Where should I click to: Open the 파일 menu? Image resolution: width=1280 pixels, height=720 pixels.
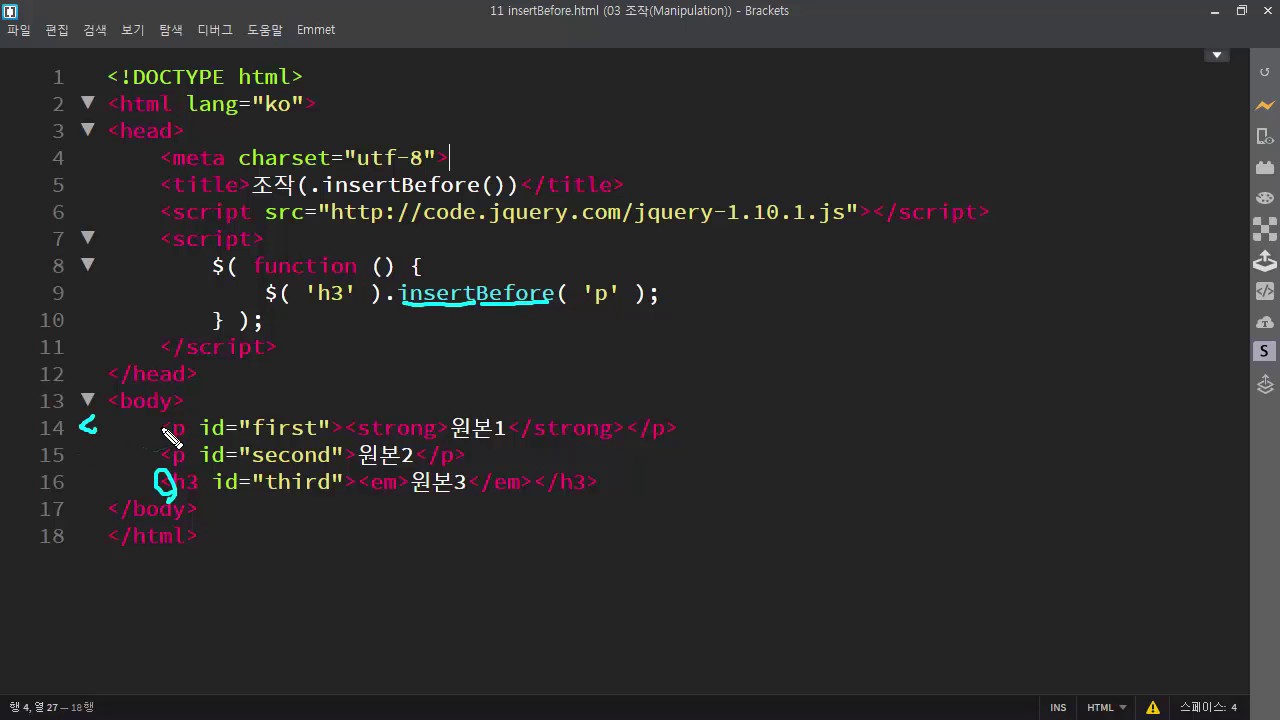click(19, 30)
